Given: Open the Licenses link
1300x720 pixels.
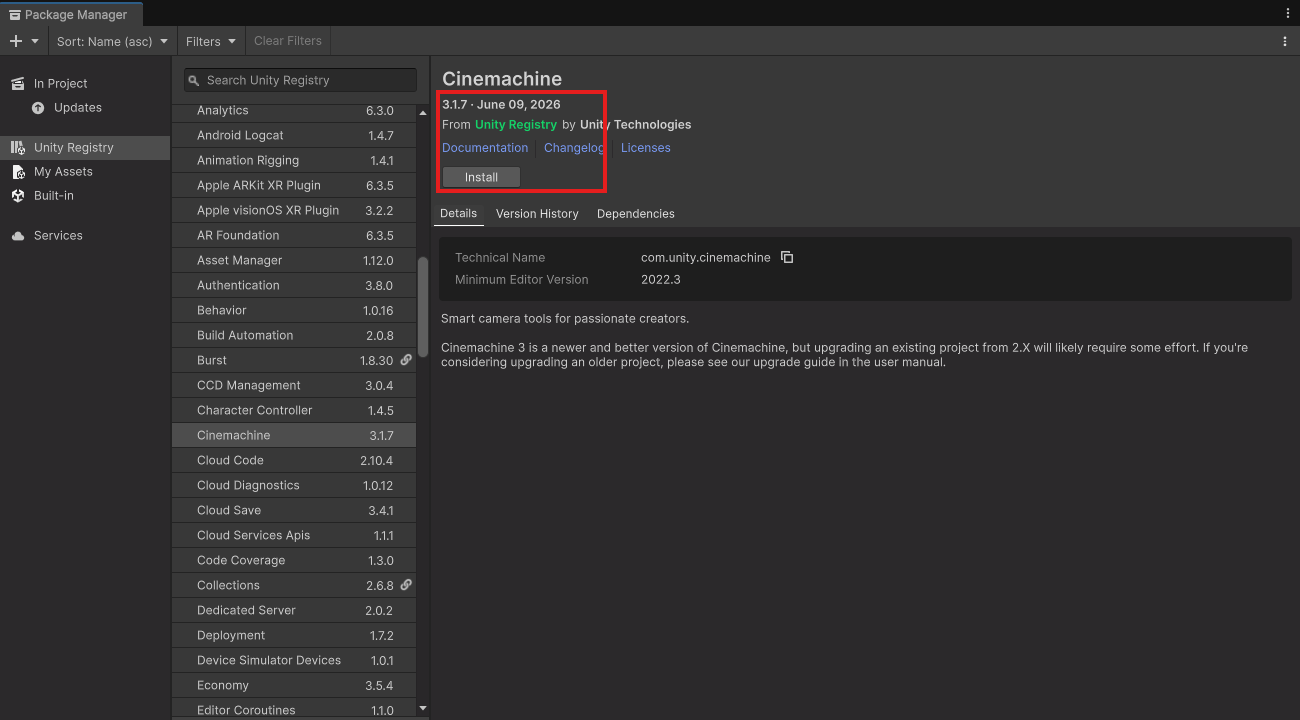Looking at the screenshot, I should click(x=646, y=147).
